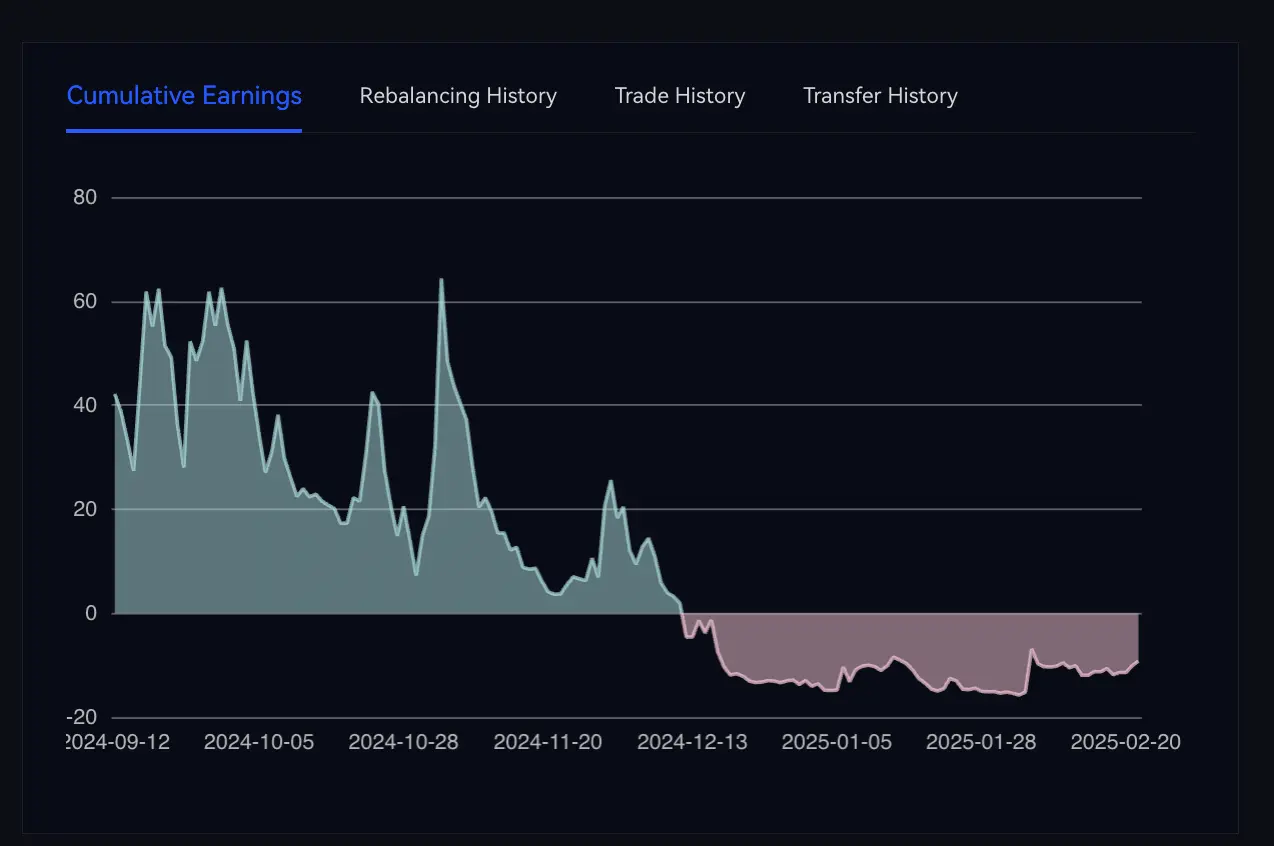Select the 40 label on the y-axis

[85, 405]
